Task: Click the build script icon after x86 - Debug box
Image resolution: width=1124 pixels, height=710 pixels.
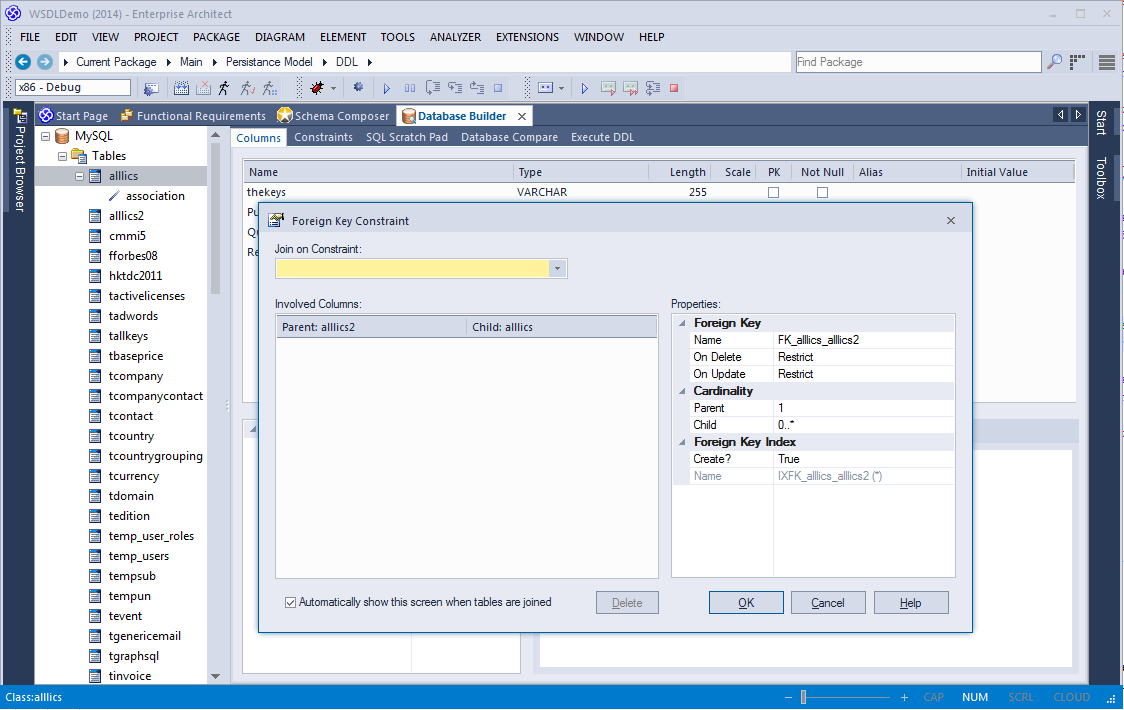Action: tap(151, 88)
